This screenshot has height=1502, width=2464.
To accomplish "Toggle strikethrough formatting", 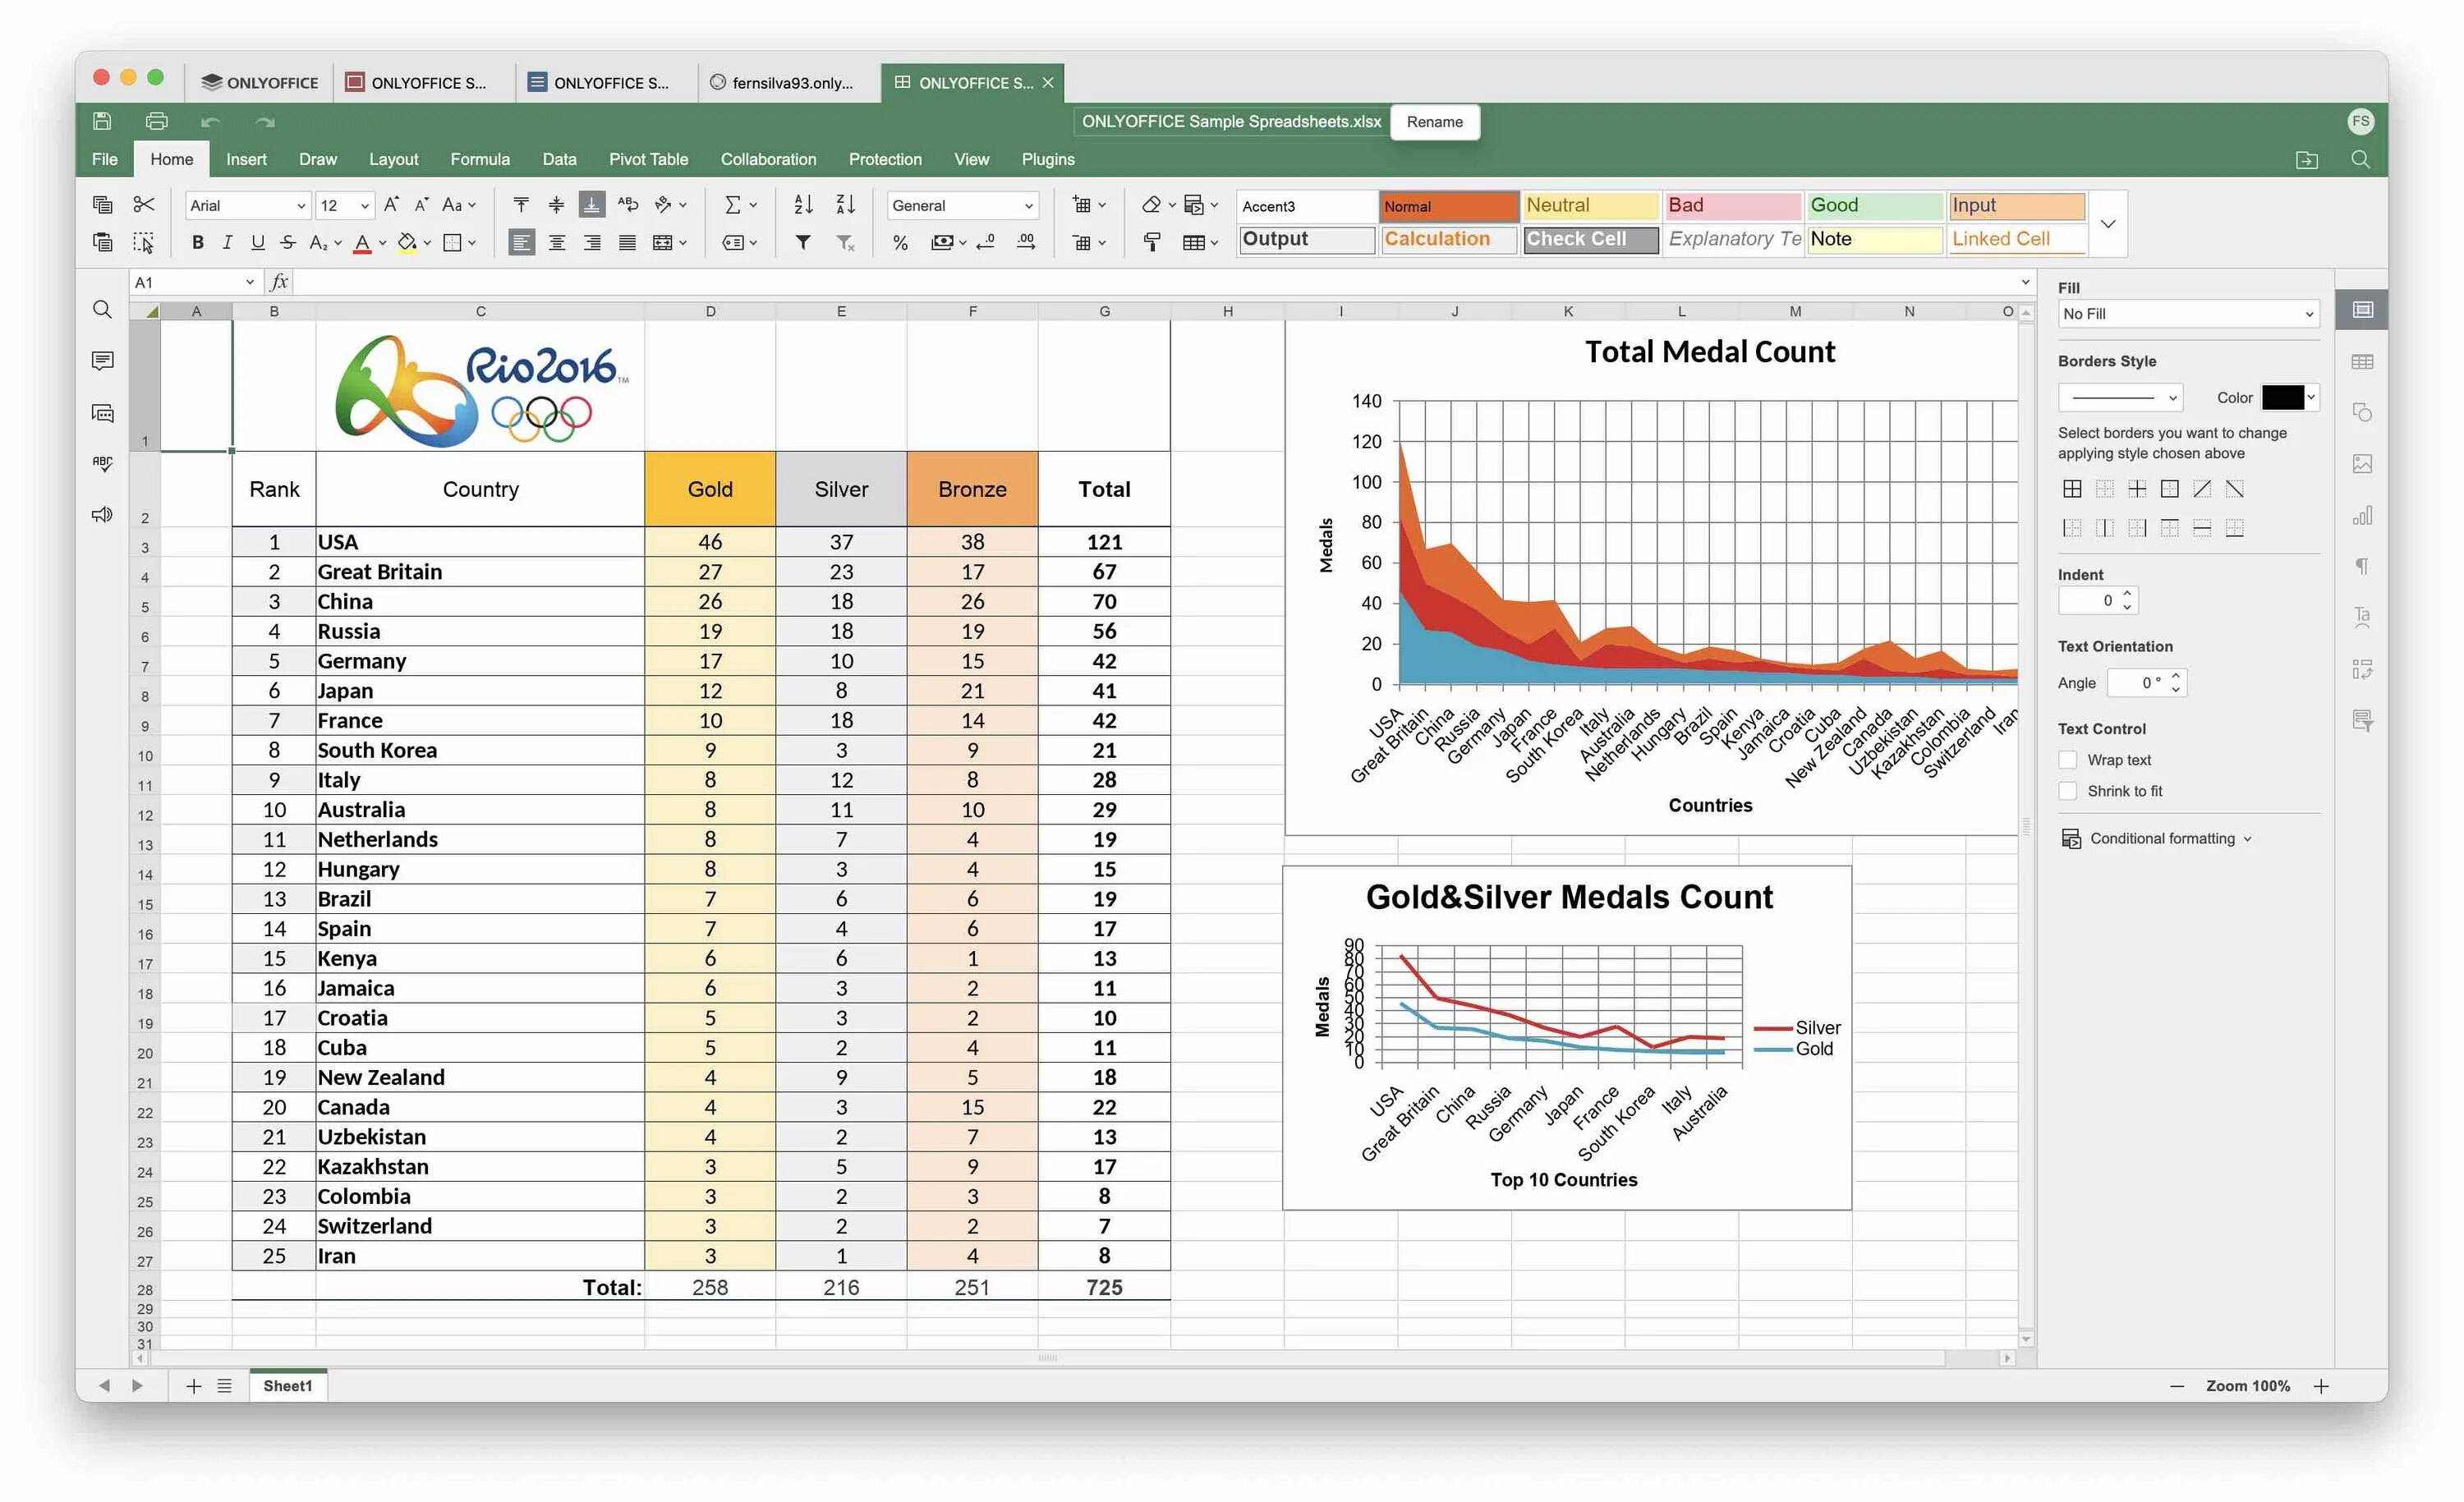I will [x=288, y=242].
